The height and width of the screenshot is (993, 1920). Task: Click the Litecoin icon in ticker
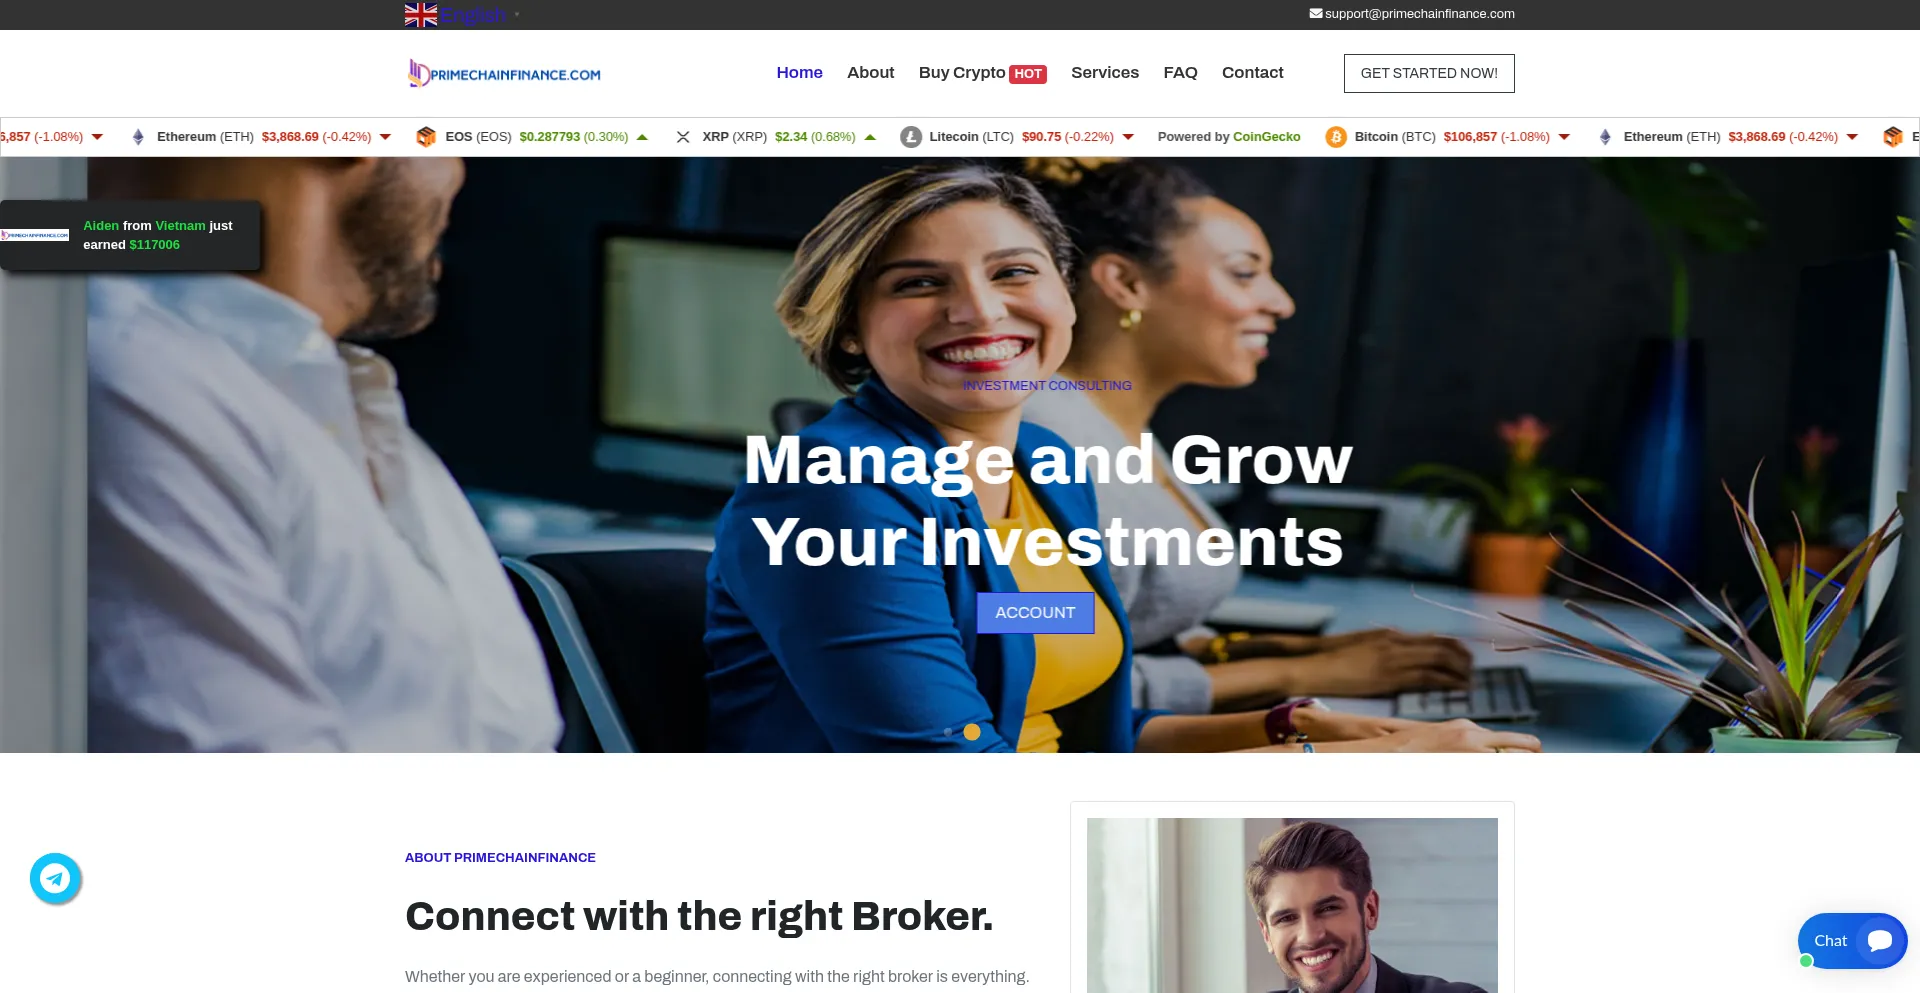click(x=911, y=137)
